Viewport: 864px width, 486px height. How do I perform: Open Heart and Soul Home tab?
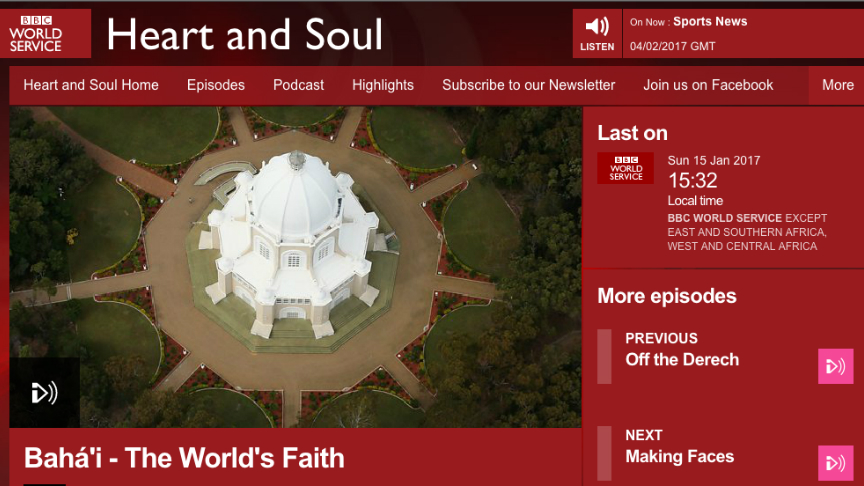(x=91, y=85)
